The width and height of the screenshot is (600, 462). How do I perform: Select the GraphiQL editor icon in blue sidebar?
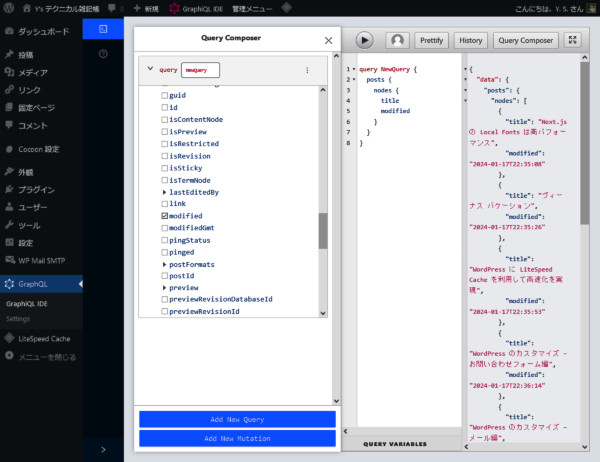click(x=103, y=31)
